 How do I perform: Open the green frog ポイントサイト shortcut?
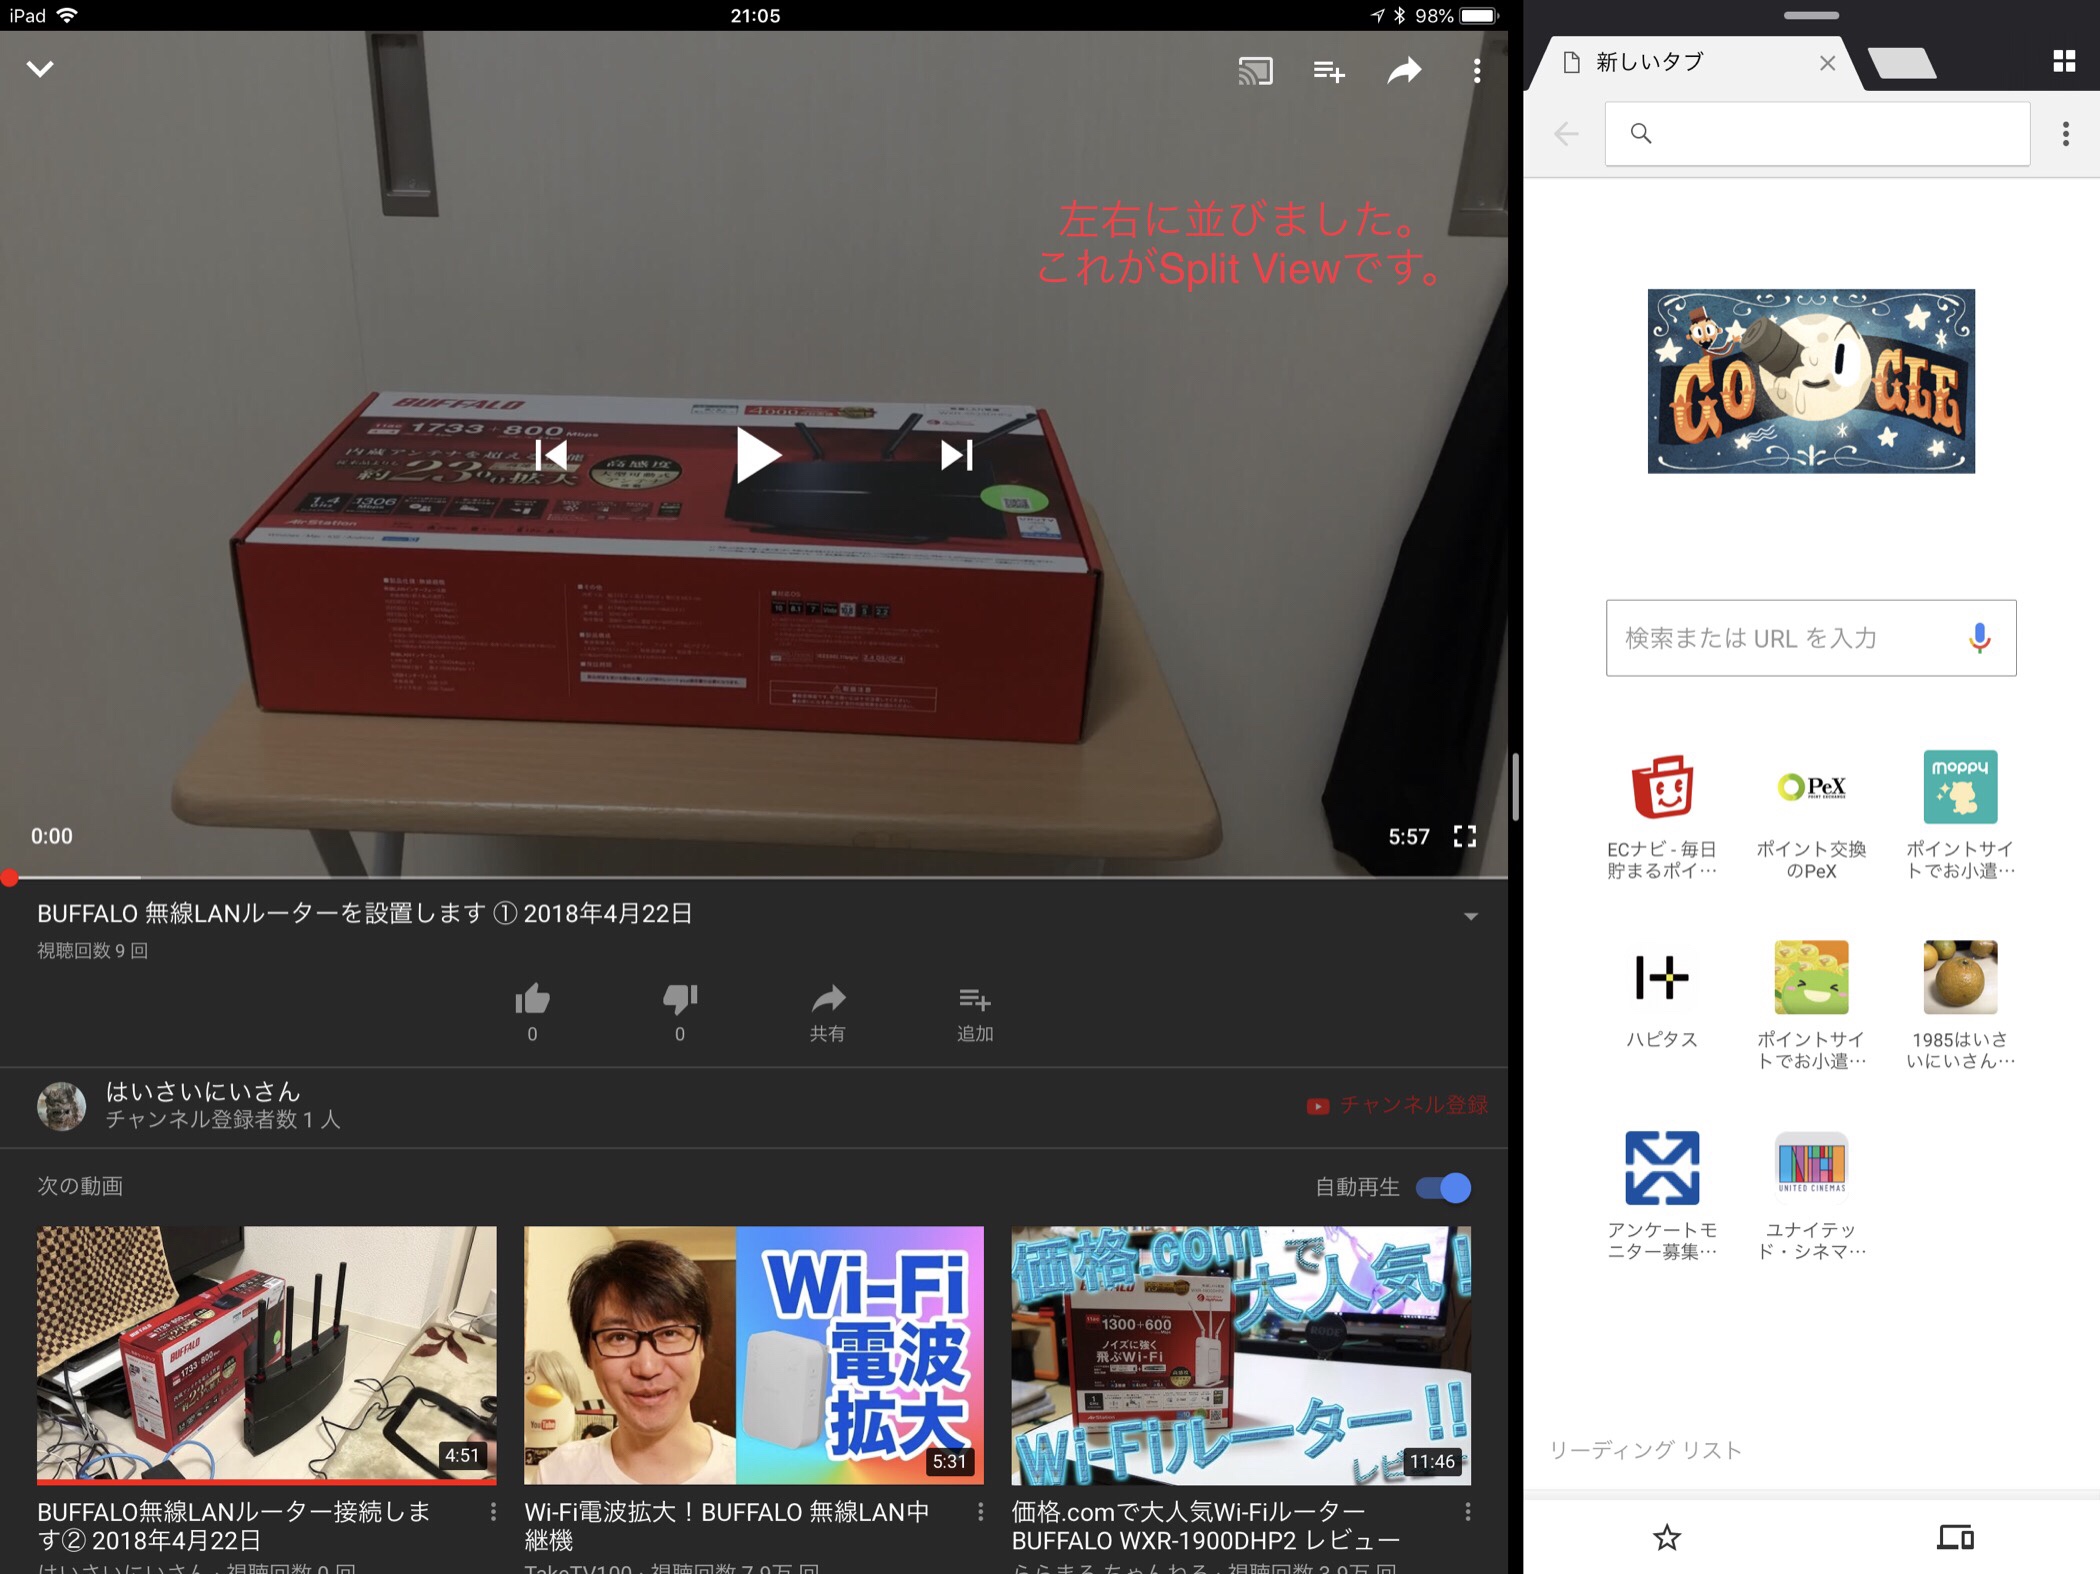1811,1006
